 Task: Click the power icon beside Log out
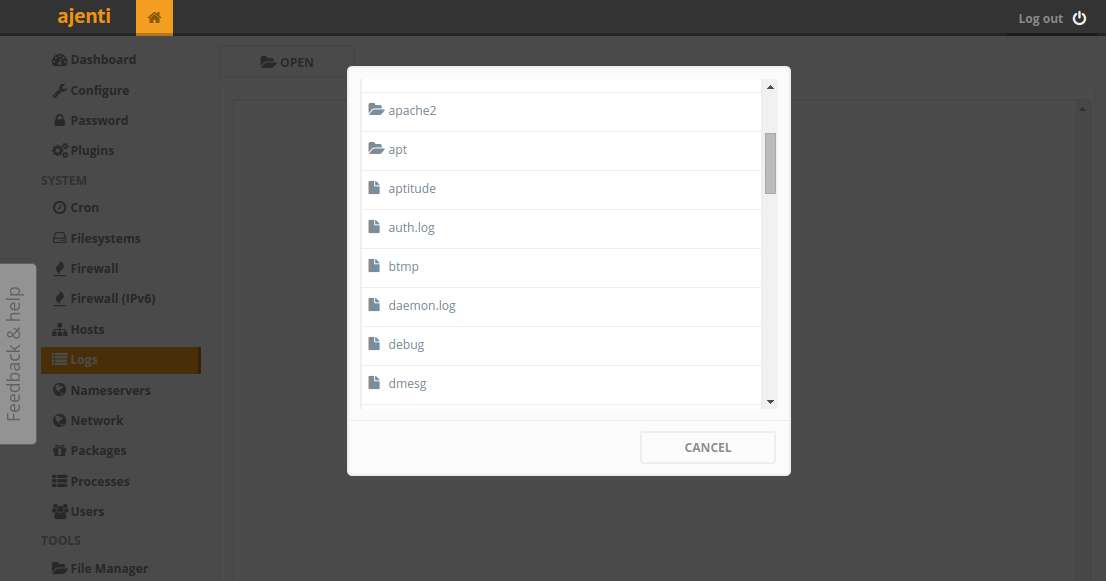[x=1079, y=18]
